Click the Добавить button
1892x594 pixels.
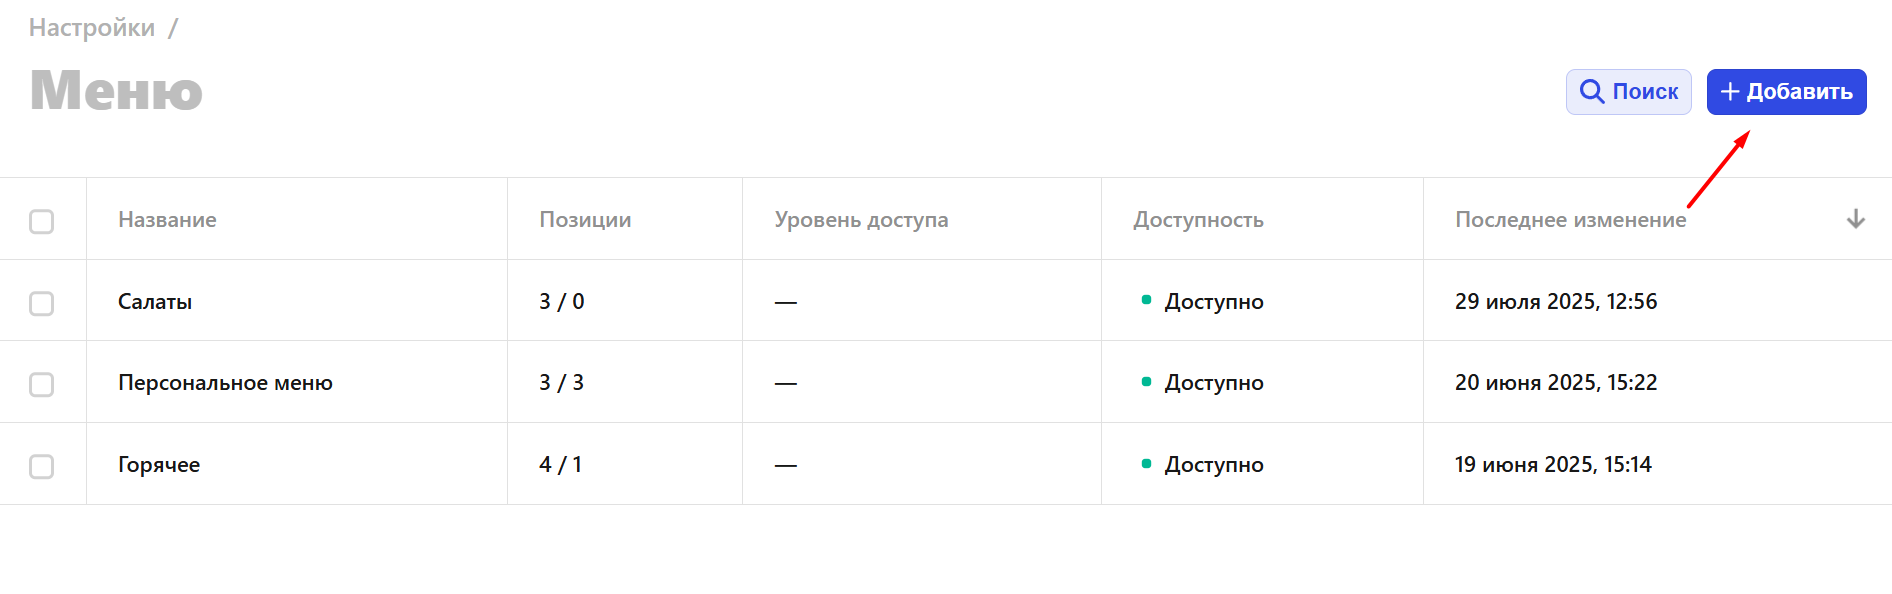tap(1786, 92)
